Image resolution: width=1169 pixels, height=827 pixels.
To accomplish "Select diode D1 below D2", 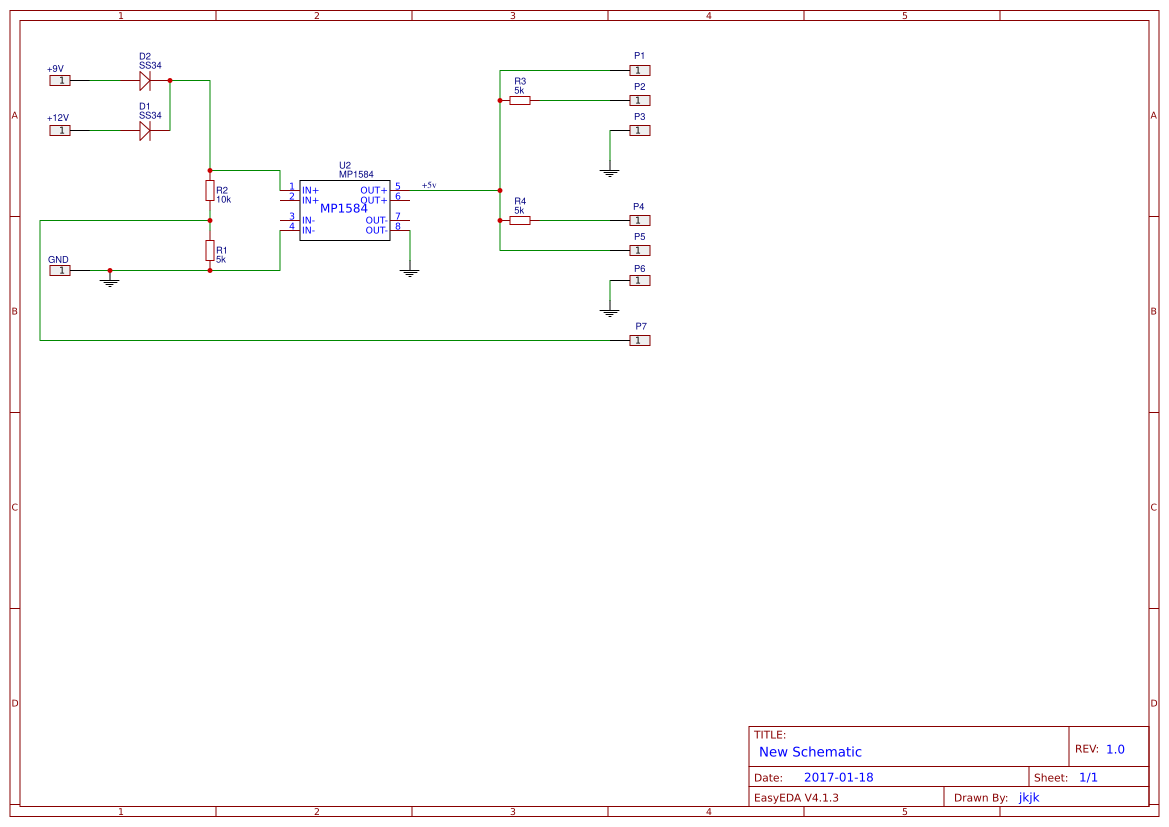I will (x=144, y=131).
